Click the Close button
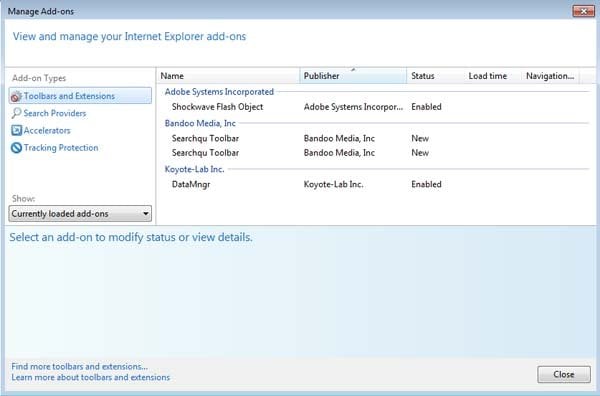The image size is (600, 396). pyautogui.click(x=564, y=374)
